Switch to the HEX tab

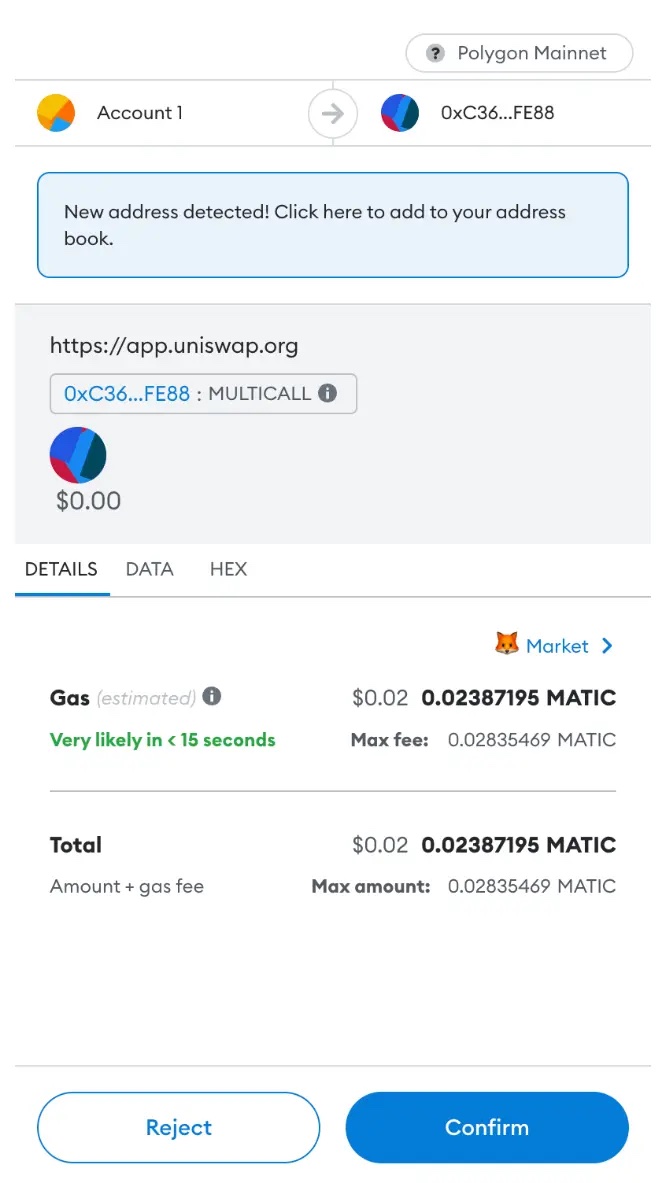[228, 569]
